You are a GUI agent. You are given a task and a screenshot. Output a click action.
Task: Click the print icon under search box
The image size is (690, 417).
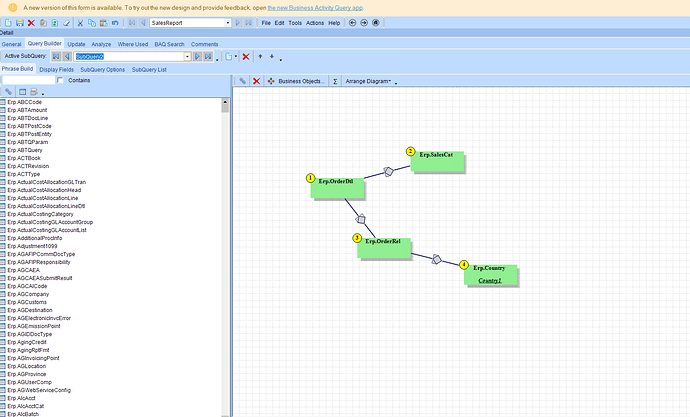(x=34, y=91)
